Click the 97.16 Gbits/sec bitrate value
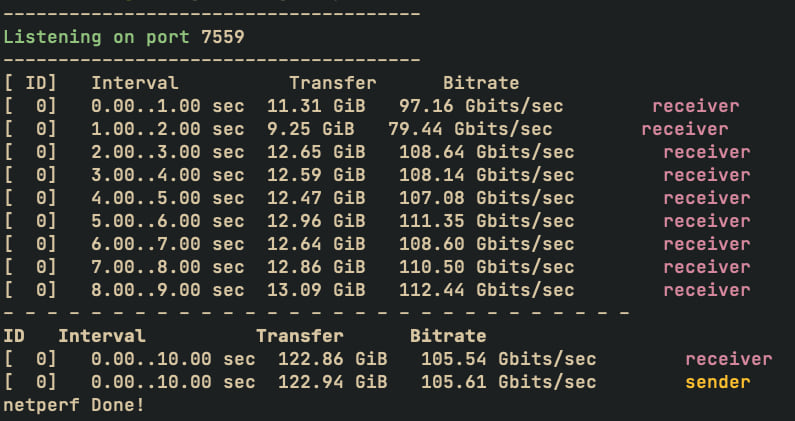The image size is (795, 421). point(481,106)
